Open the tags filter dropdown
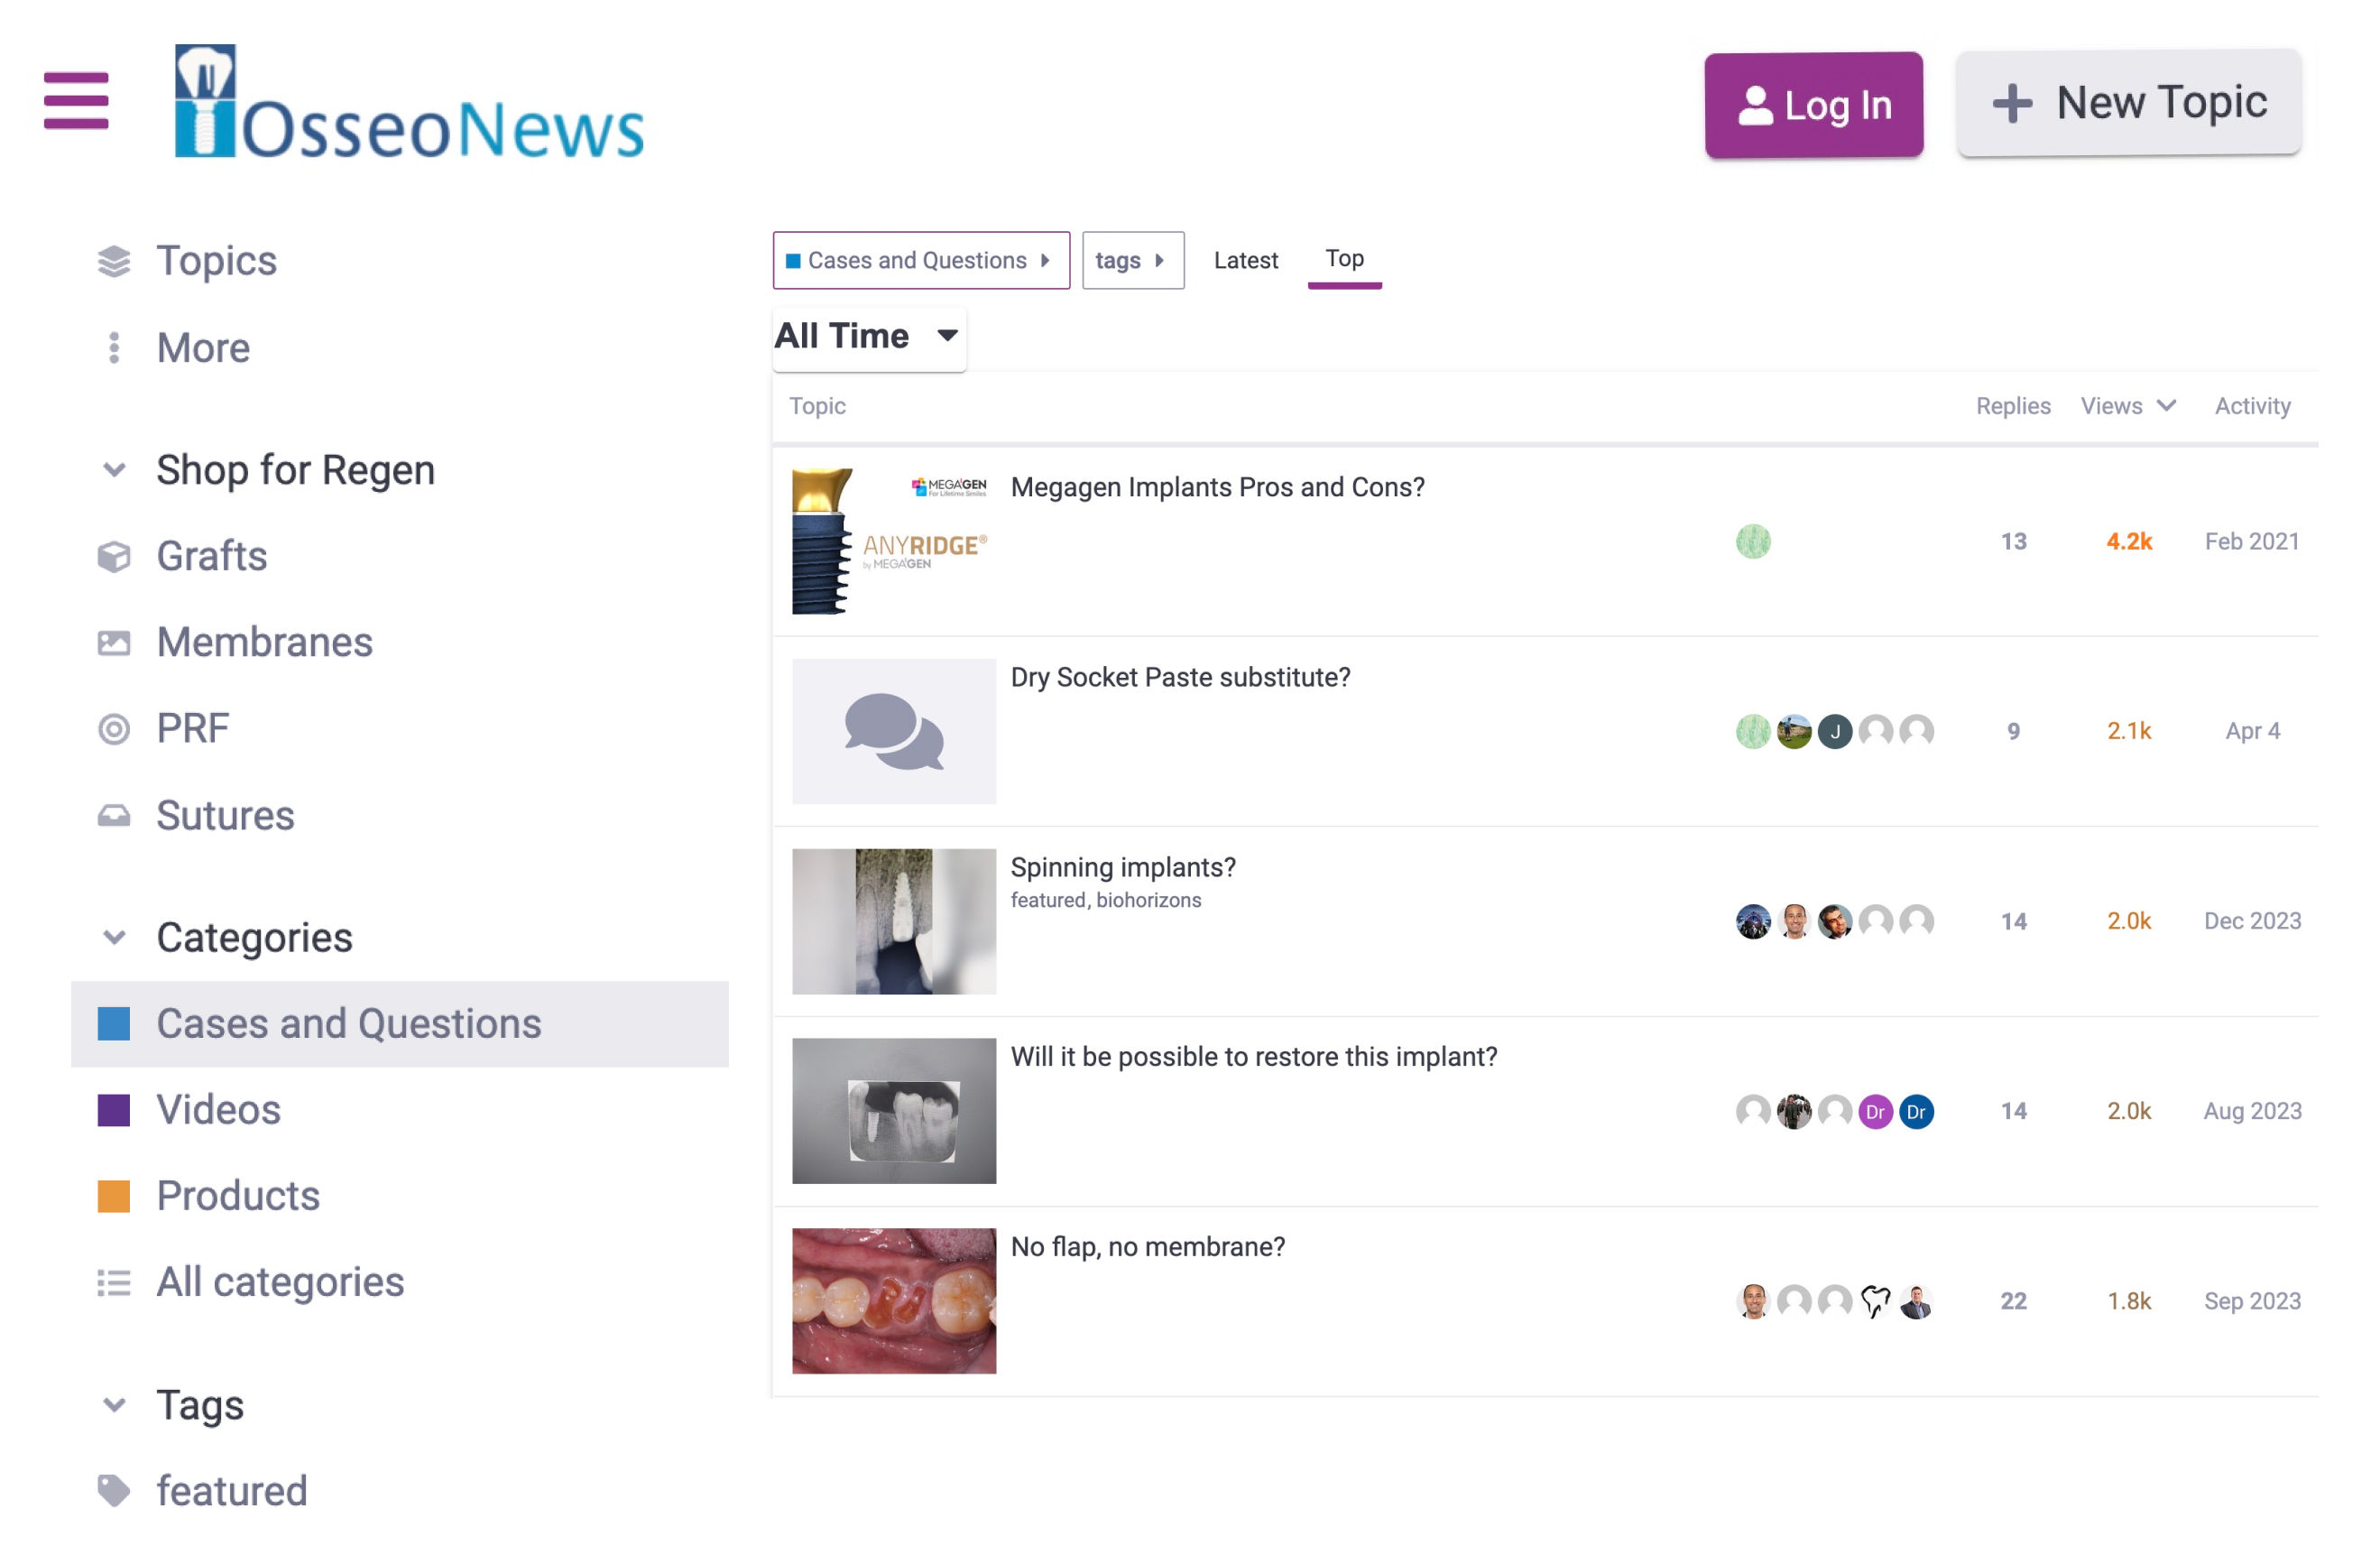The image size is (2380, 1545). click(1132, 260)
